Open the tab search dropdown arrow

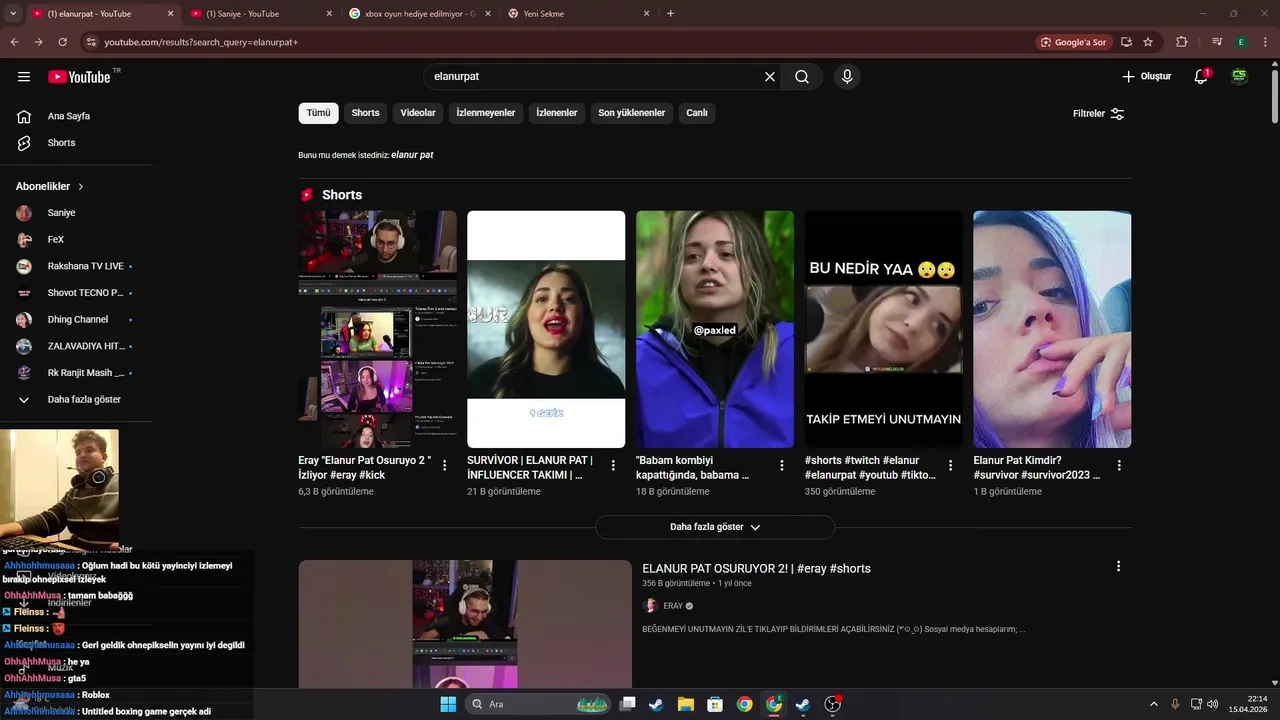(x=13, y=14)
